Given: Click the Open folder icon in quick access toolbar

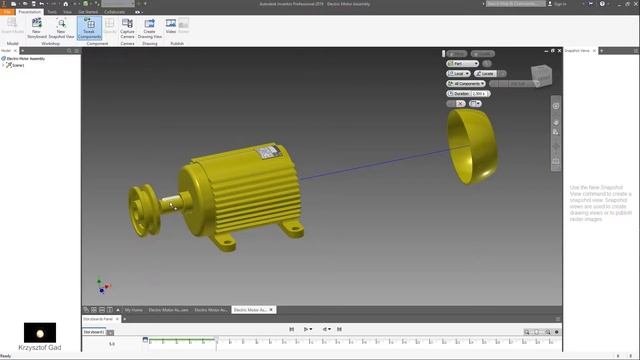Looking at the screenshot, I should click(x=24, y=4).
